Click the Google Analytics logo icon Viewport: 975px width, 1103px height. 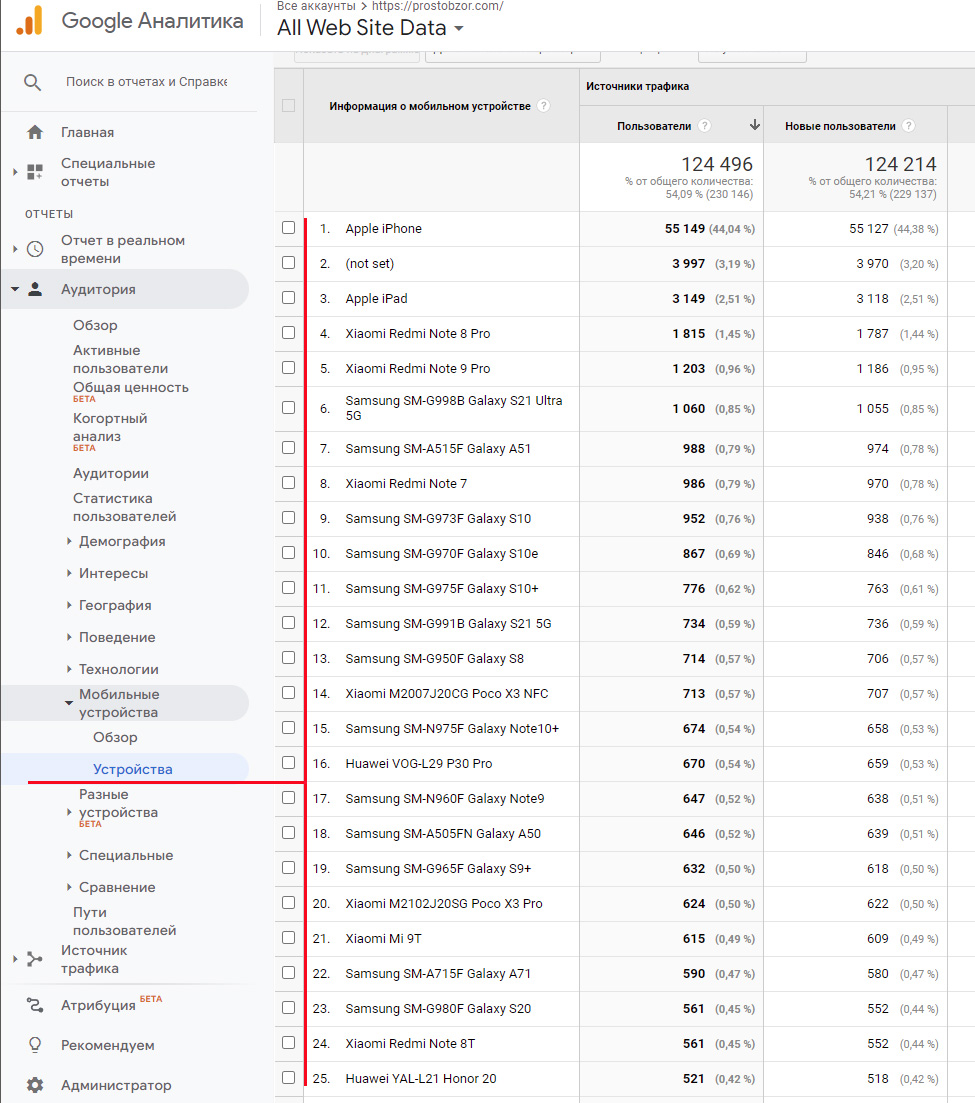point(29,21)
